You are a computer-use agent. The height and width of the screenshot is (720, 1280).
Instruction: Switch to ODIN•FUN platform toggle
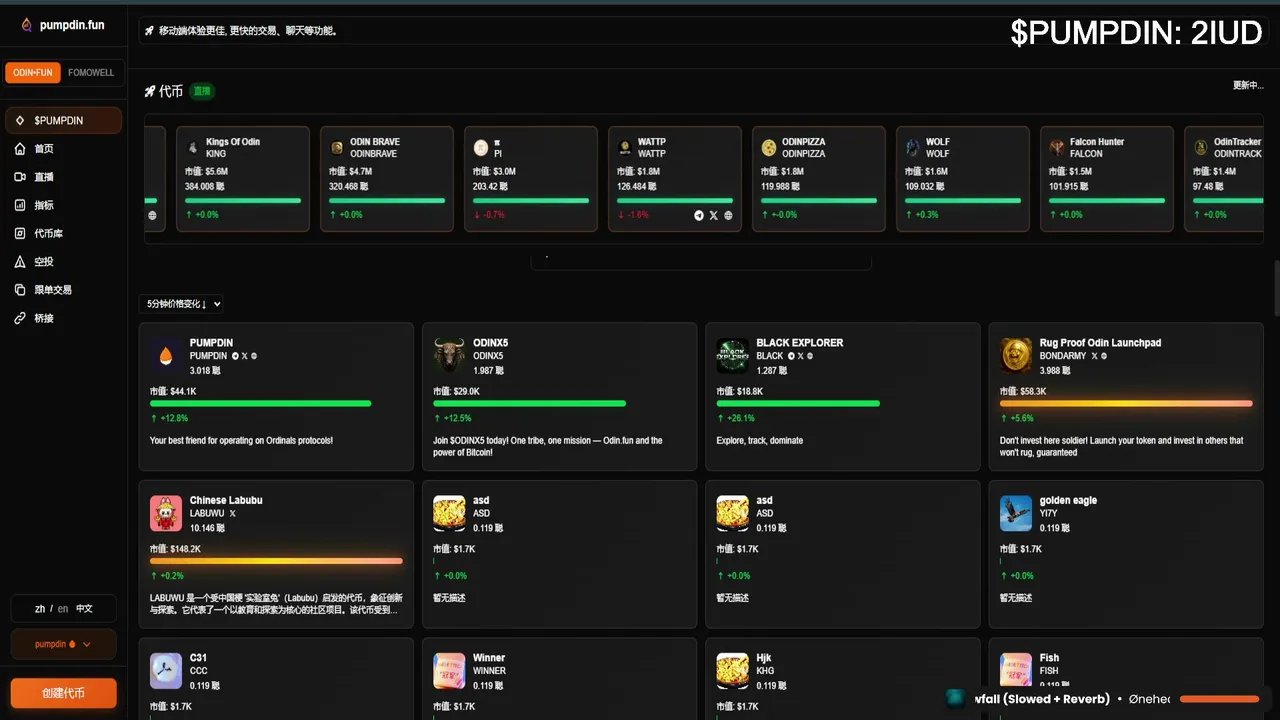pyautogui.click(x=33, y=73)
